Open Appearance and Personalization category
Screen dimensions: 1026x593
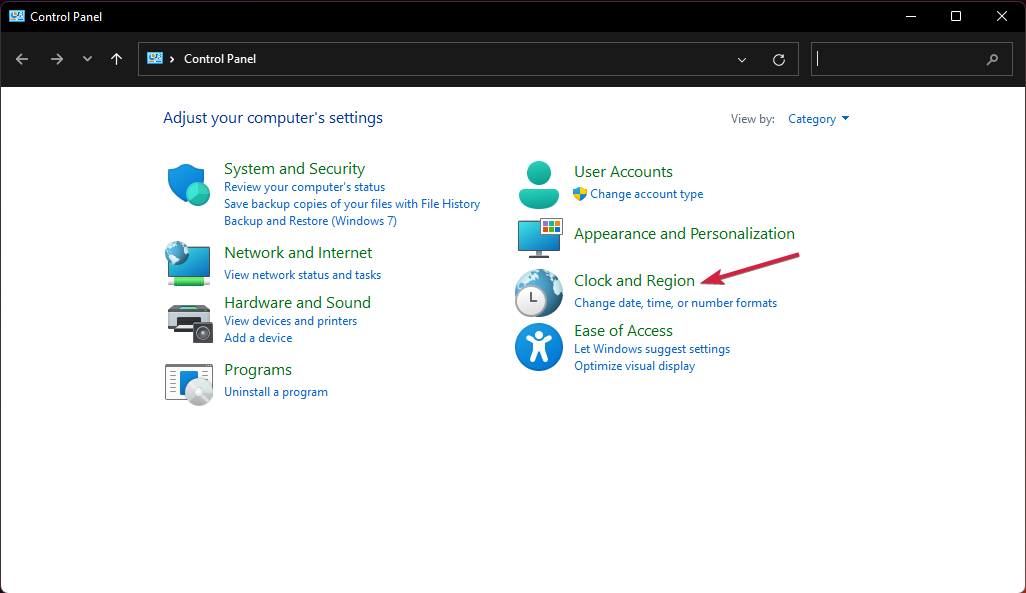684,234
